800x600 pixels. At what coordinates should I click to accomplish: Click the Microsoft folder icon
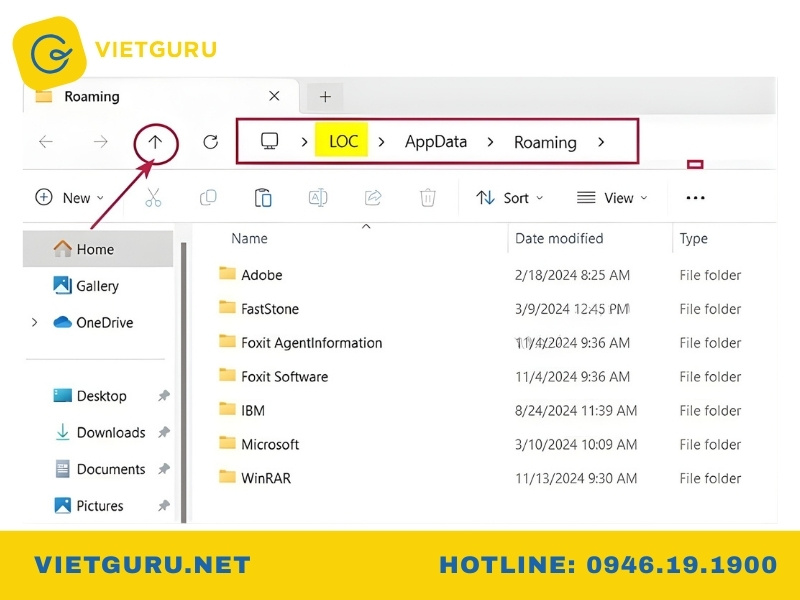pos(227,443)
